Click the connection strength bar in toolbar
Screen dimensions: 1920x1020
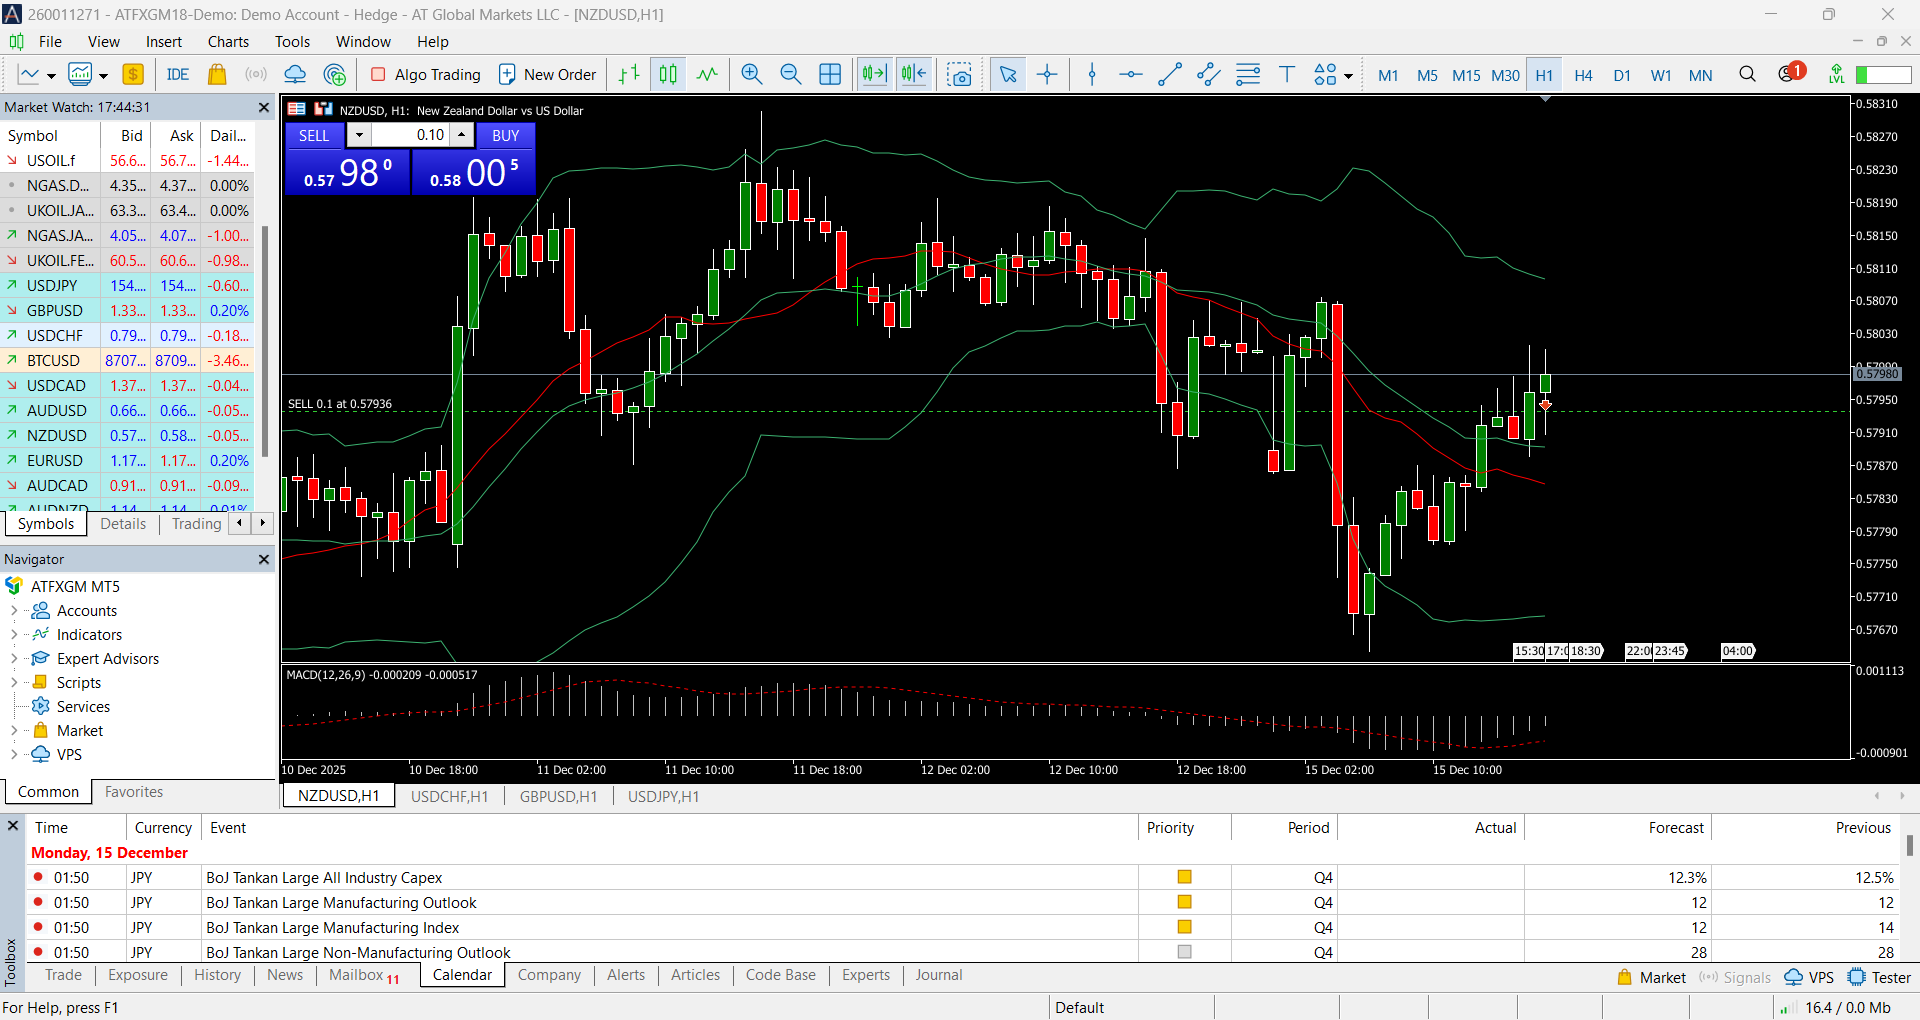(1883, 75)
